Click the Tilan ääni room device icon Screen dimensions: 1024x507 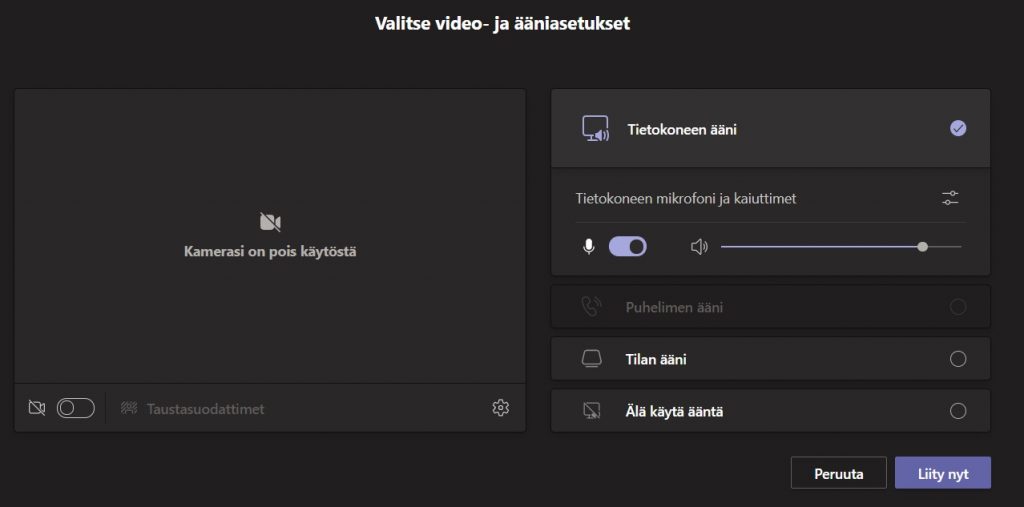[592, 359]
